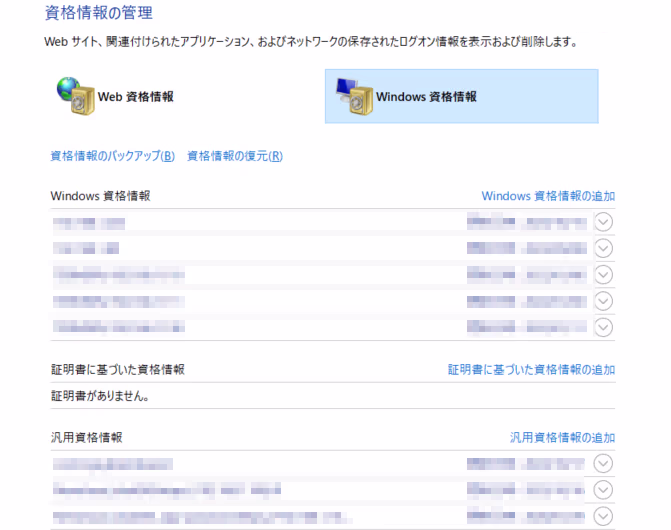Open 資格情報の復元(R) link

235,156
